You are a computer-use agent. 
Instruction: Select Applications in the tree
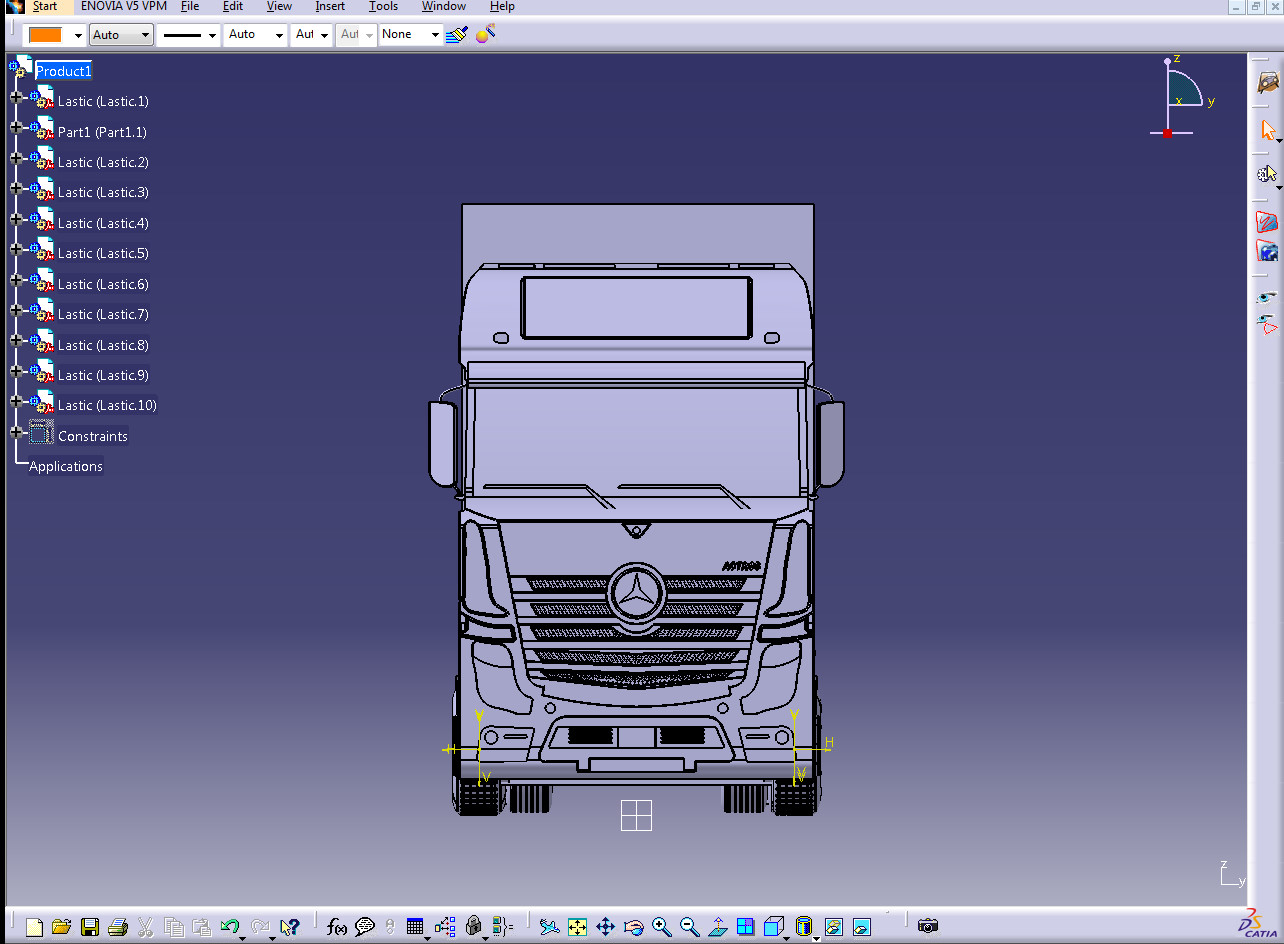pos(66,466)
